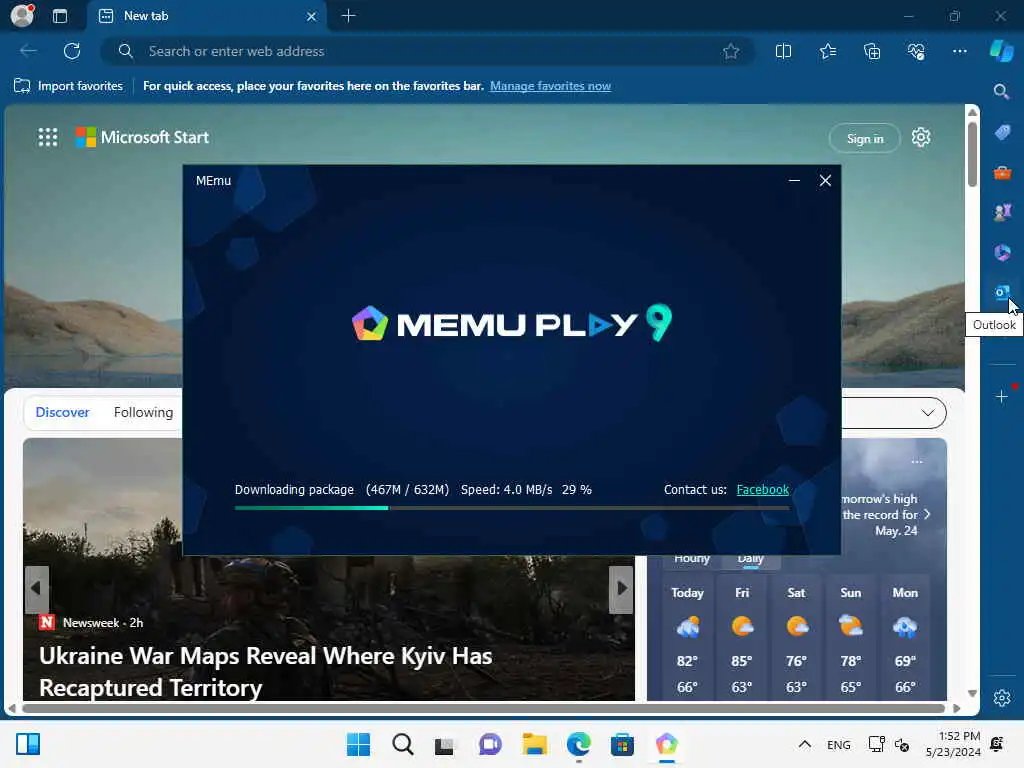Viewport: 1024px width, 768px height.
Task: Open File Explorer from taskbar
Action: pos(534,744)
